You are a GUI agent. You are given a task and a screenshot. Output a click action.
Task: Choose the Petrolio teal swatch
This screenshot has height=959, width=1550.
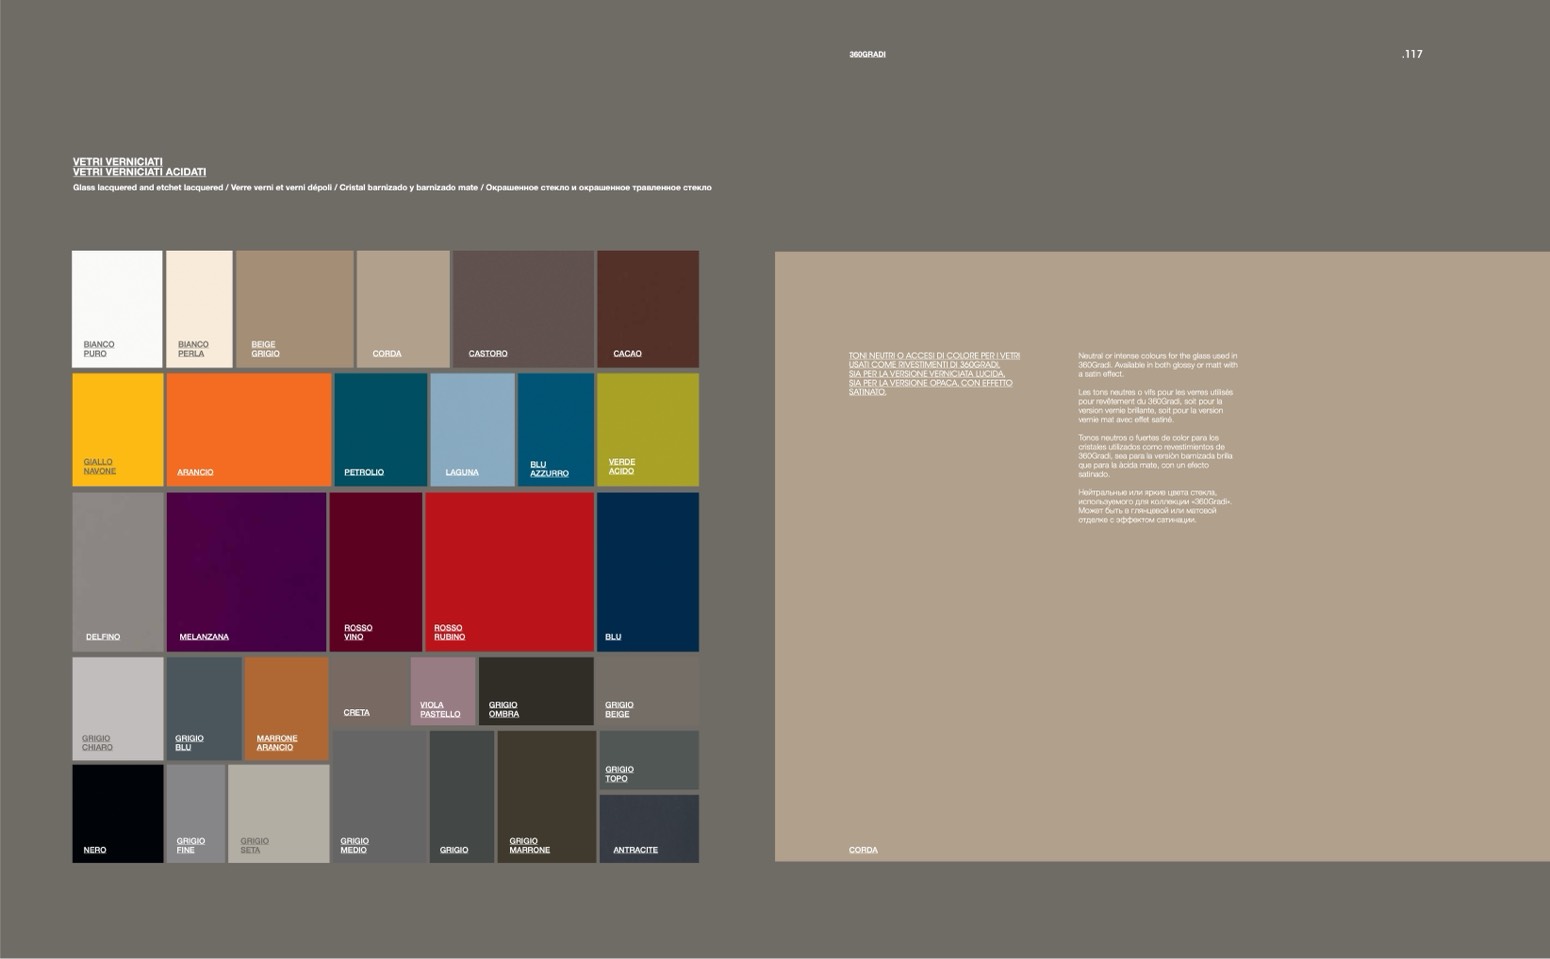click(380, 429)
